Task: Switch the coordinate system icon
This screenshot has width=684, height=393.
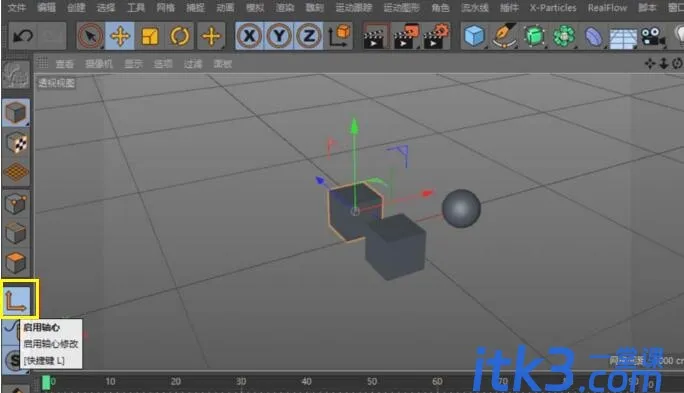Action: pos(340,36)
